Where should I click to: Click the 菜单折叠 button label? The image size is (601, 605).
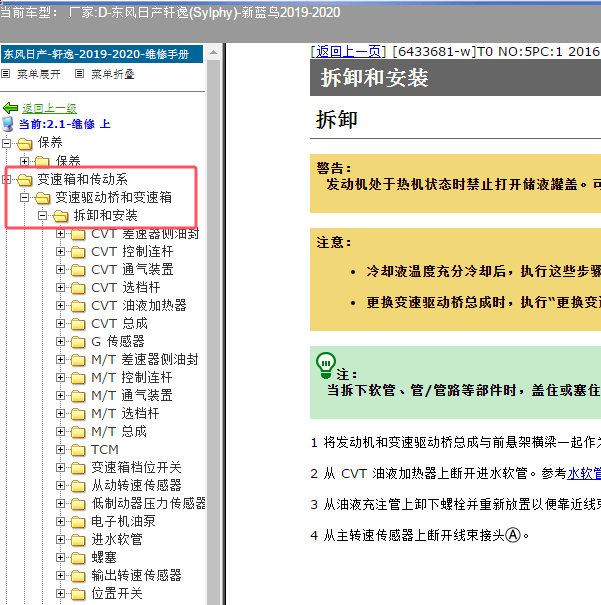[113, 74]
